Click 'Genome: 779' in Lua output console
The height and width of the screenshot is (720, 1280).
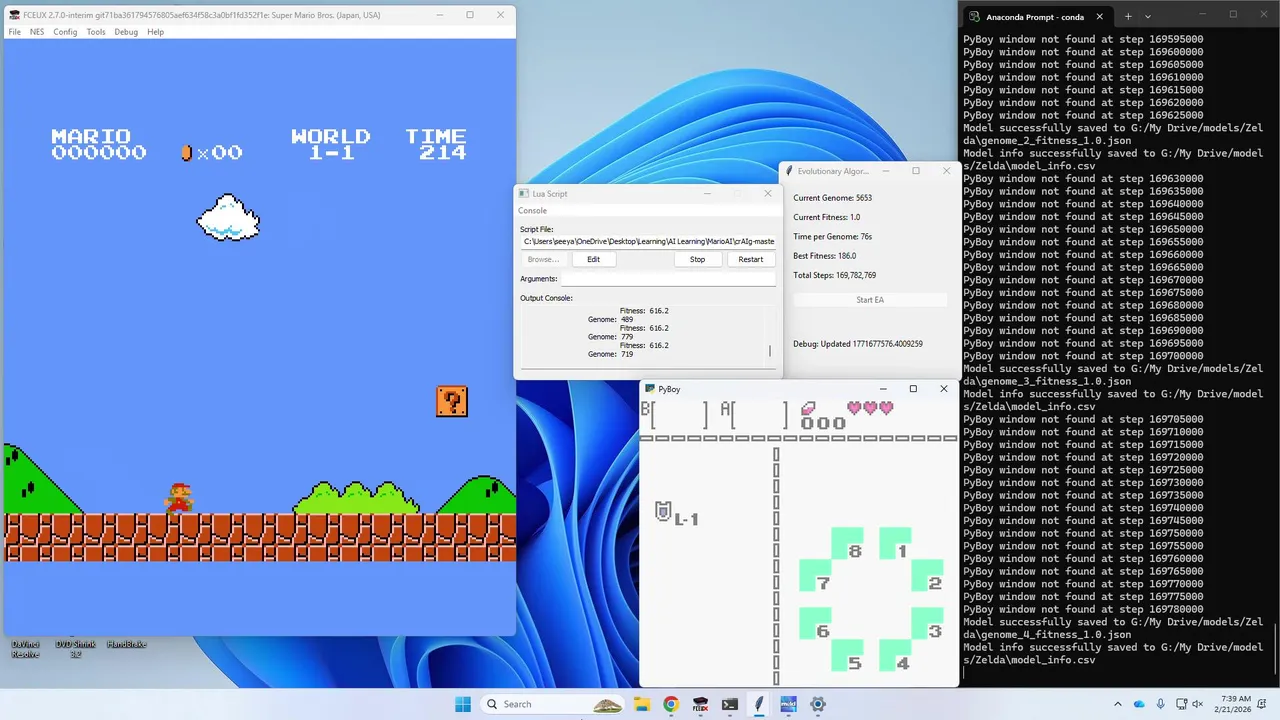point(610,337)
